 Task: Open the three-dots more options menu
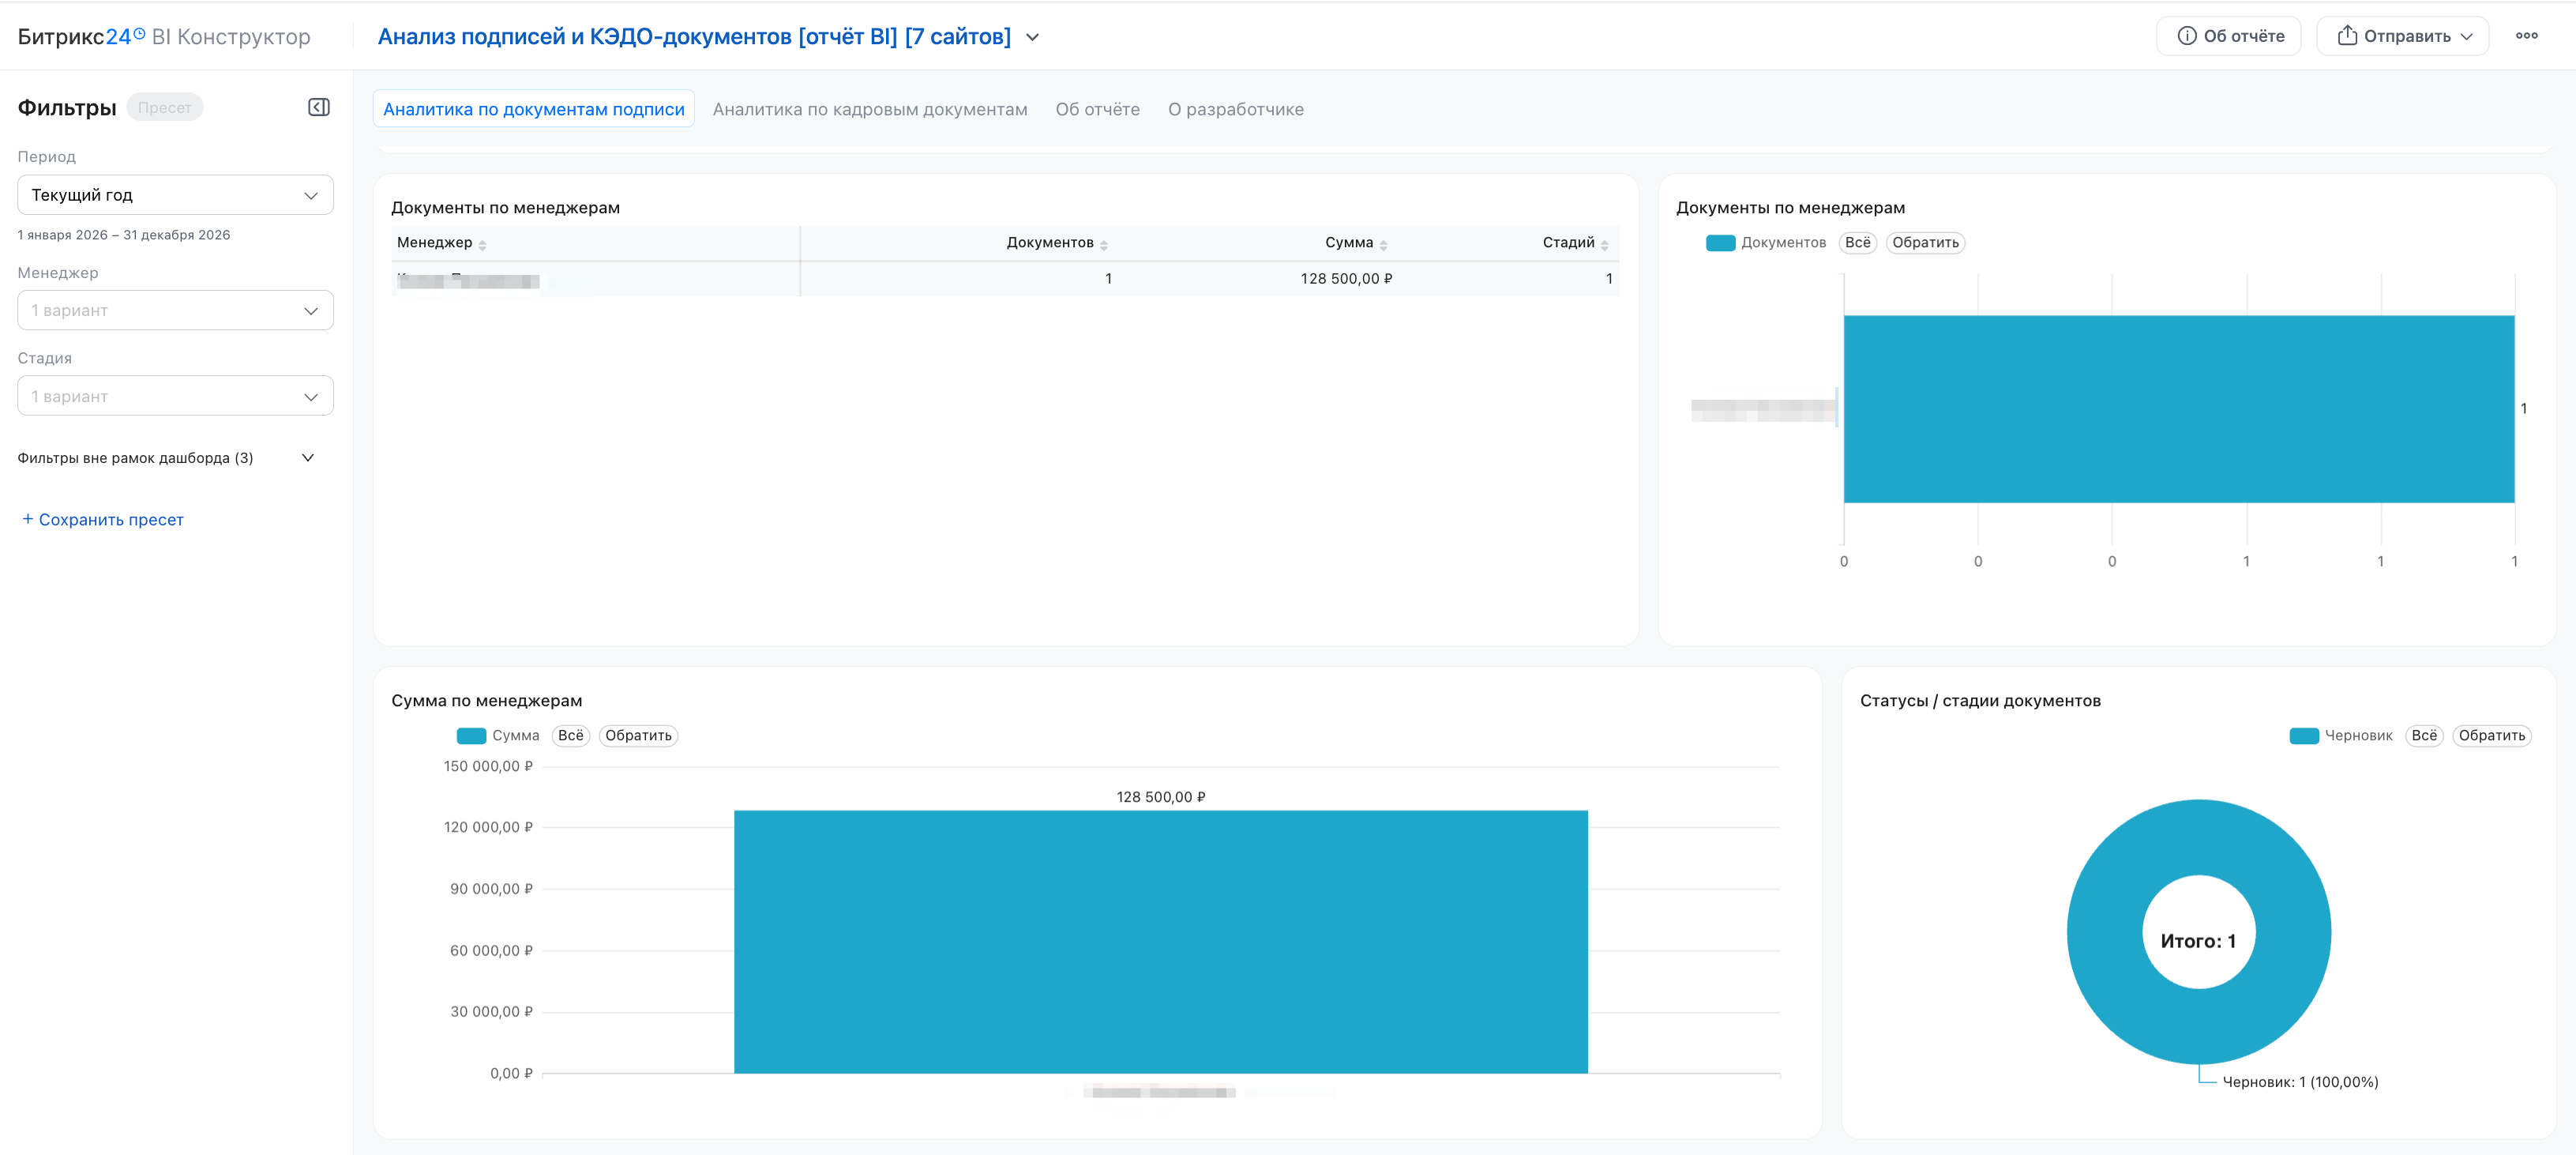coord(2526,36)
